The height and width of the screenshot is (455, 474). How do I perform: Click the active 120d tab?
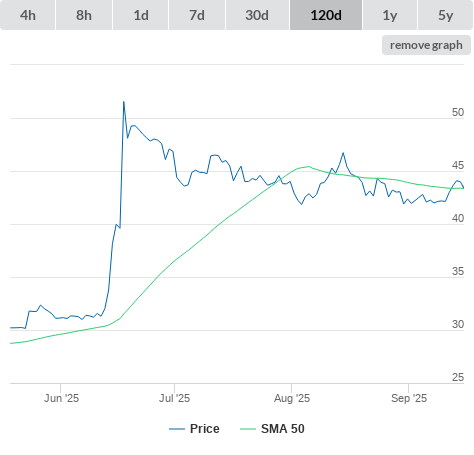point(326,15)
